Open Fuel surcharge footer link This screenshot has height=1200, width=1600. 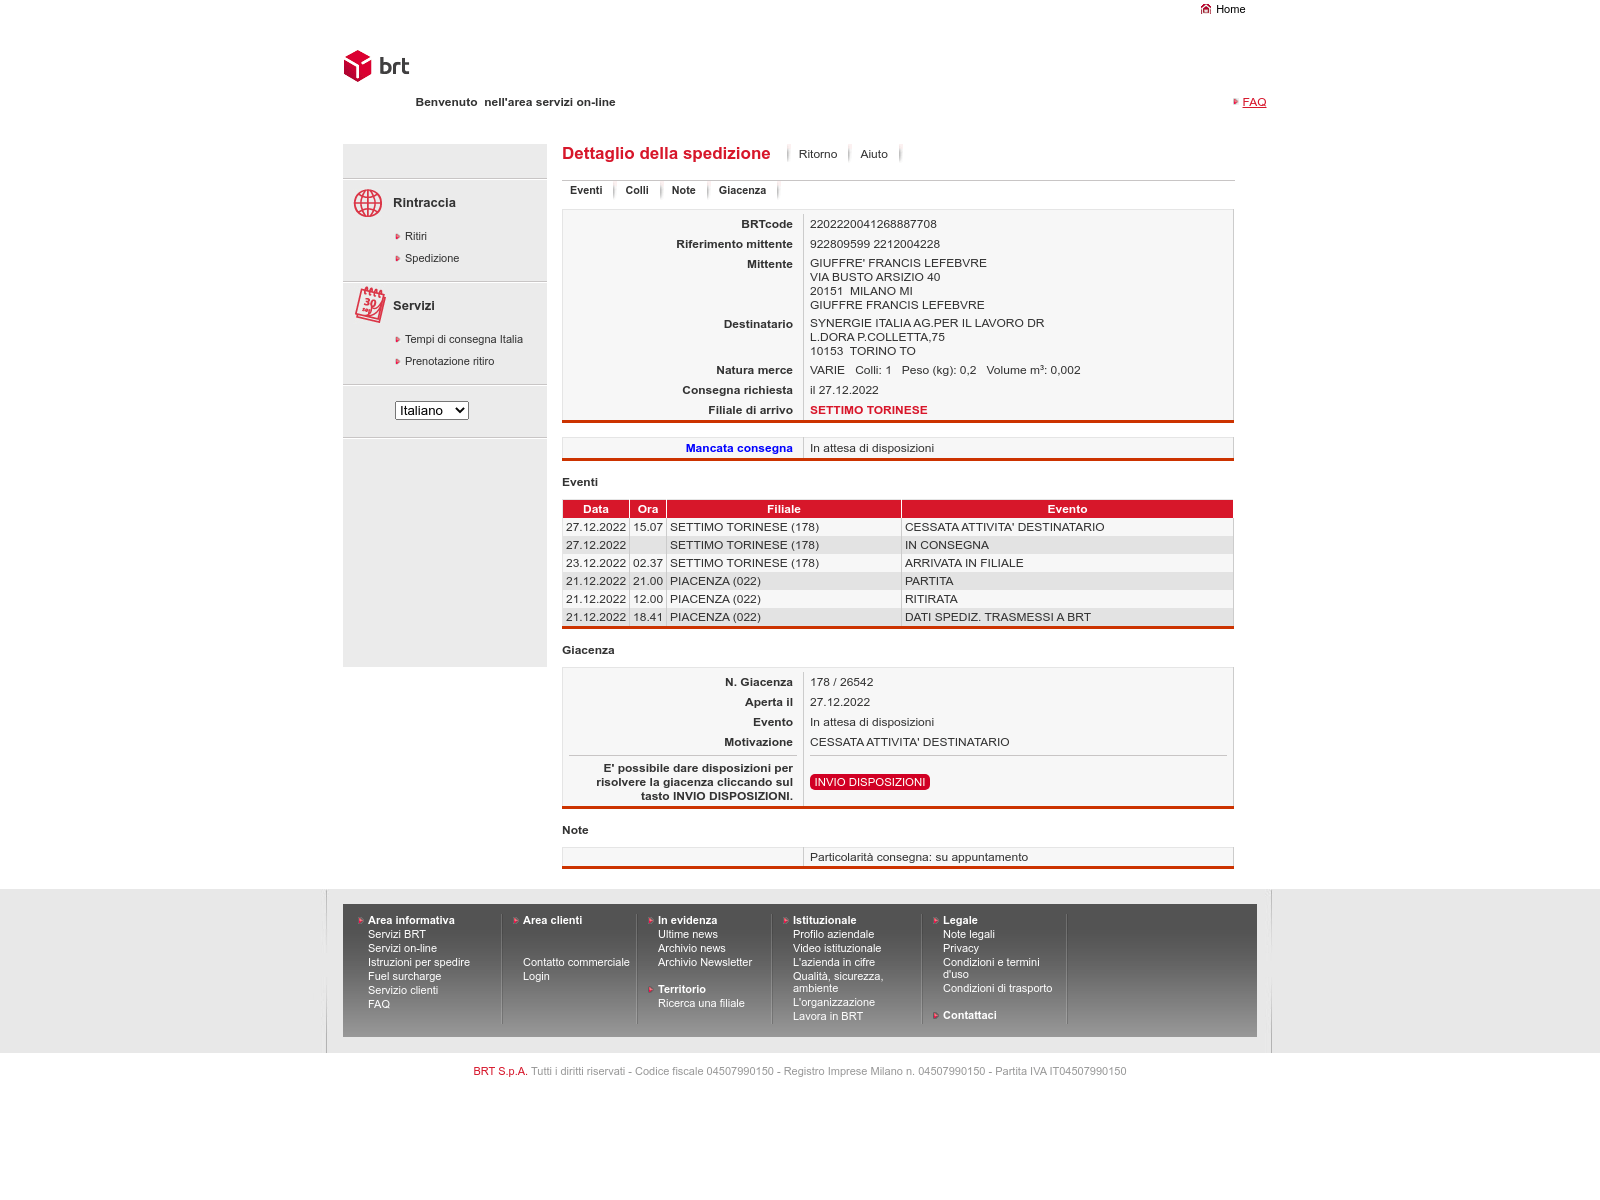pyautogui.click(x=404, y=976)
